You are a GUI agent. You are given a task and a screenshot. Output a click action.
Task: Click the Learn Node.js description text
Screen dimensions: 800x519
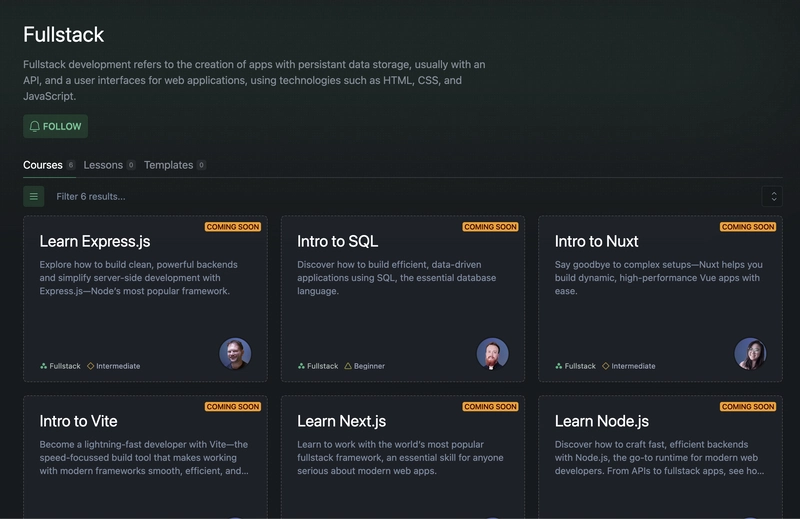point(659,458)
